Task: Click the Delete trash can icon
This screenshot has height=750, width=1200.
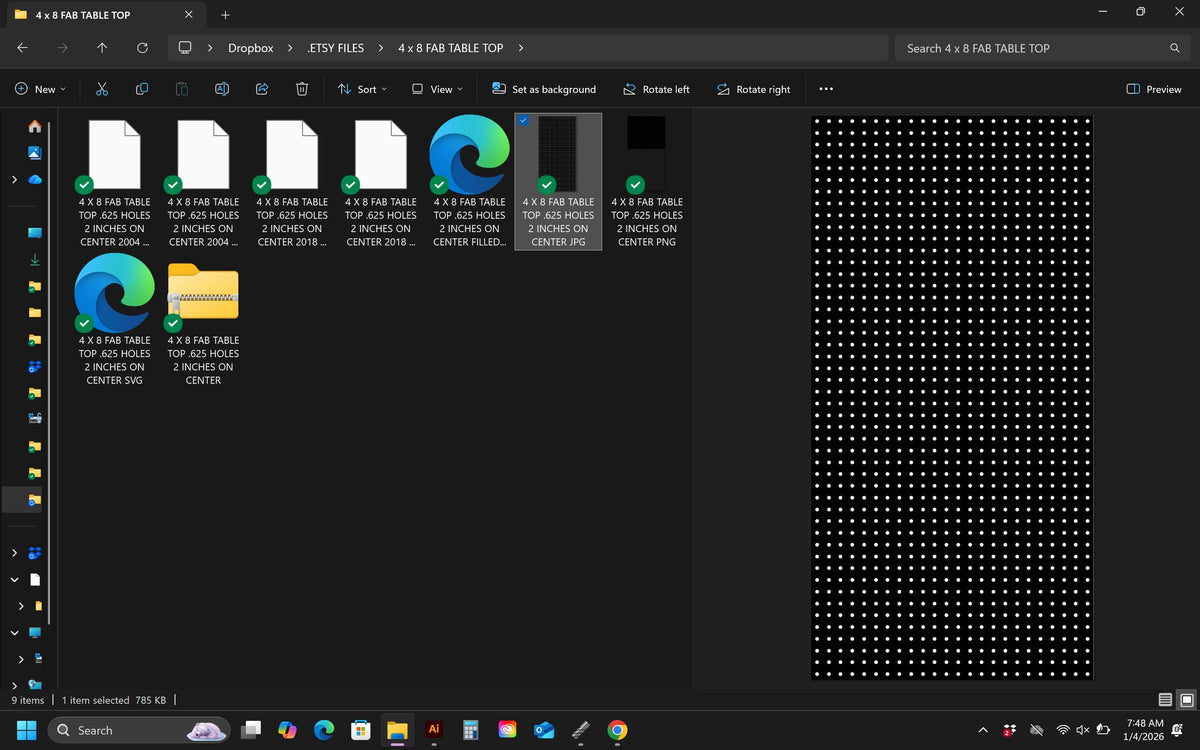Action: (302, 89)
